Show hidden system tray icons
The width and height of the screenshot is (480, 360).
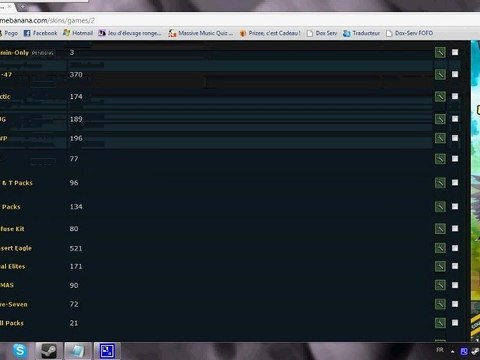(452, 352)
